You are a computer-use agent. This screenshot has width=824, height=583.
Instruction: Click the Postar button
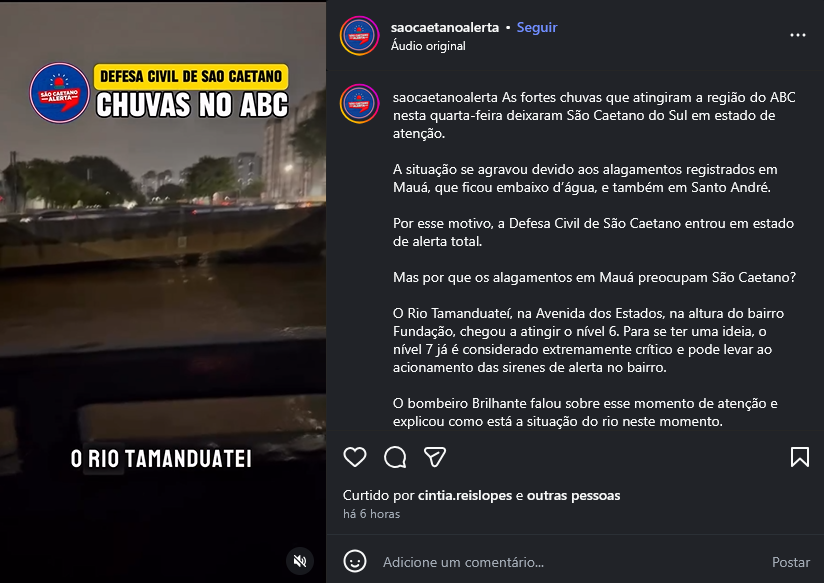(790, 562)
